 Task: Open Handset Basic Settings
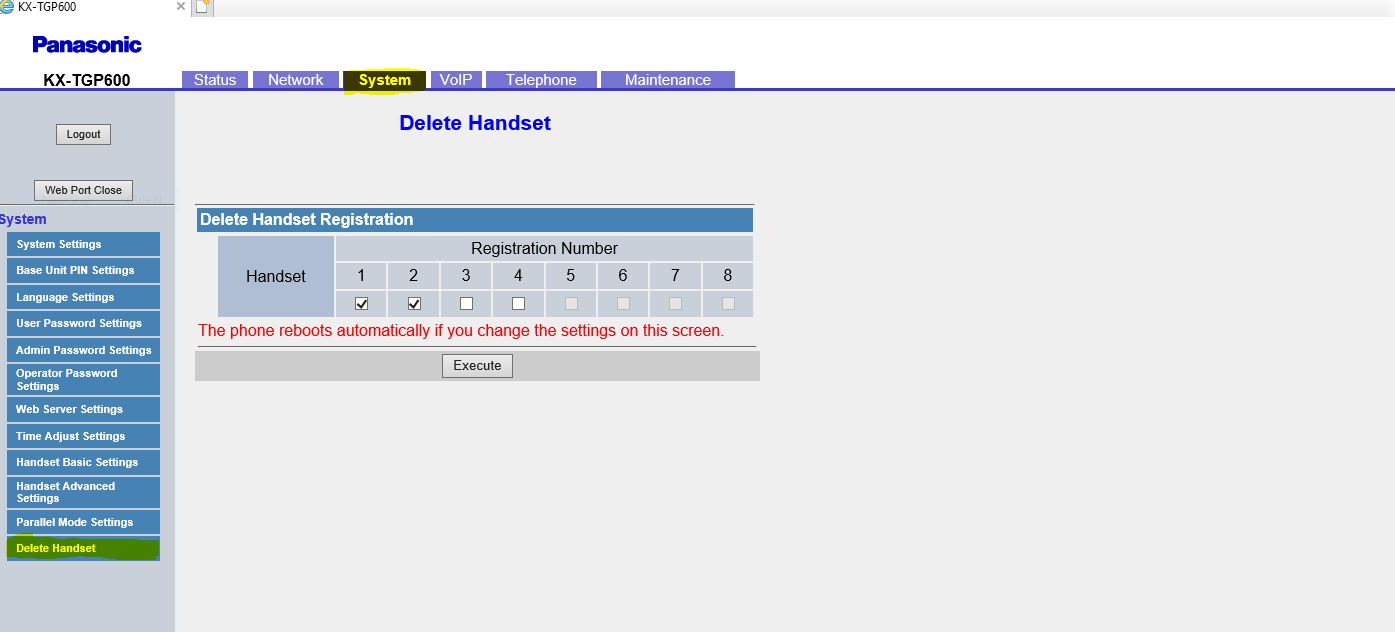tap(83, 462)
